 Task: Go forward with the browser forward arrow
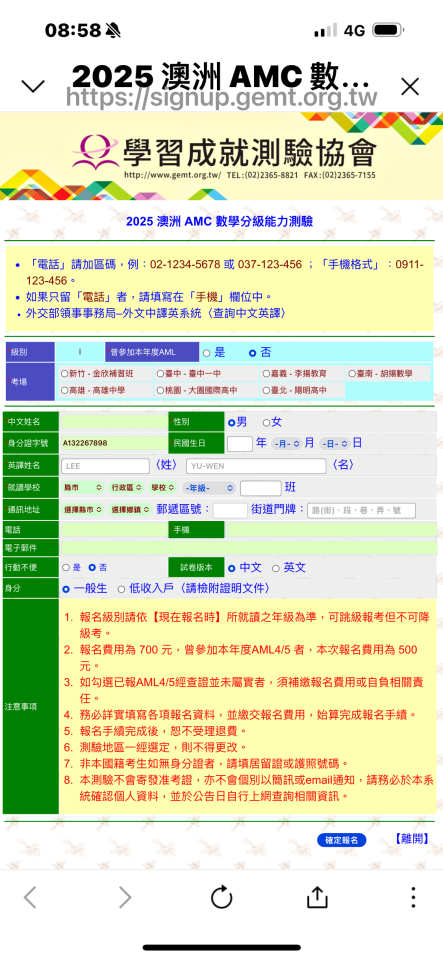pyautogui.click(x=124, y=898)
